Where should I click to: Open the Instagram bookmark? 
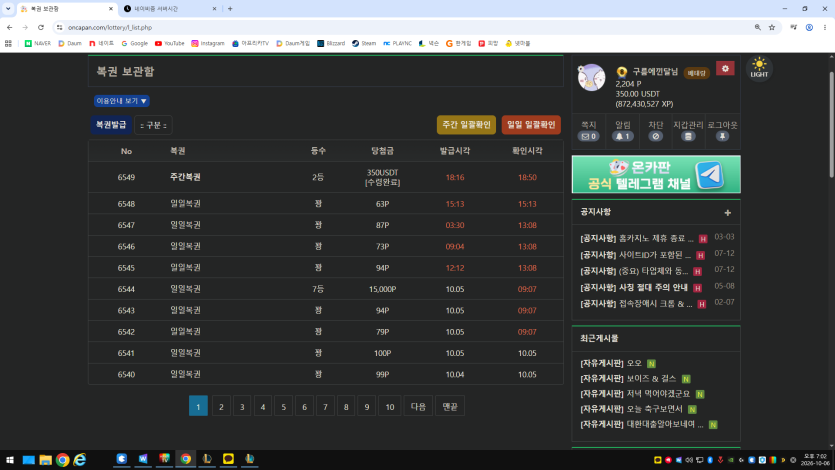(208, 43)
